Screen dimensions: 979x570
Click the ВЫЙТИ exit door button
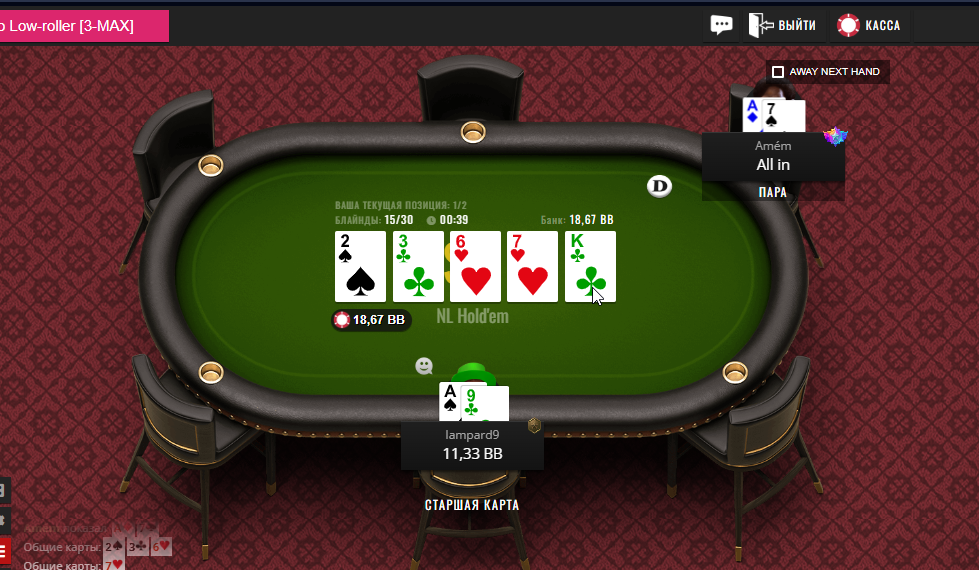(782, 25)
